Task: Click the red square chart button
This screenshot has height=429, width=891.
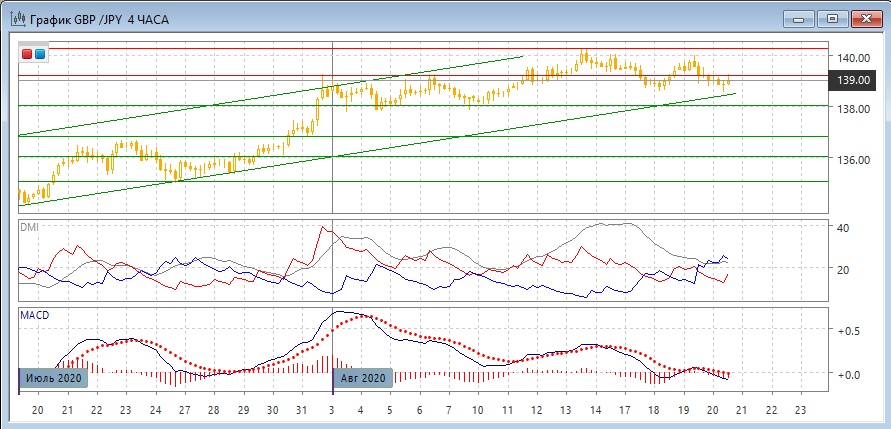Action: pos(28,54)
